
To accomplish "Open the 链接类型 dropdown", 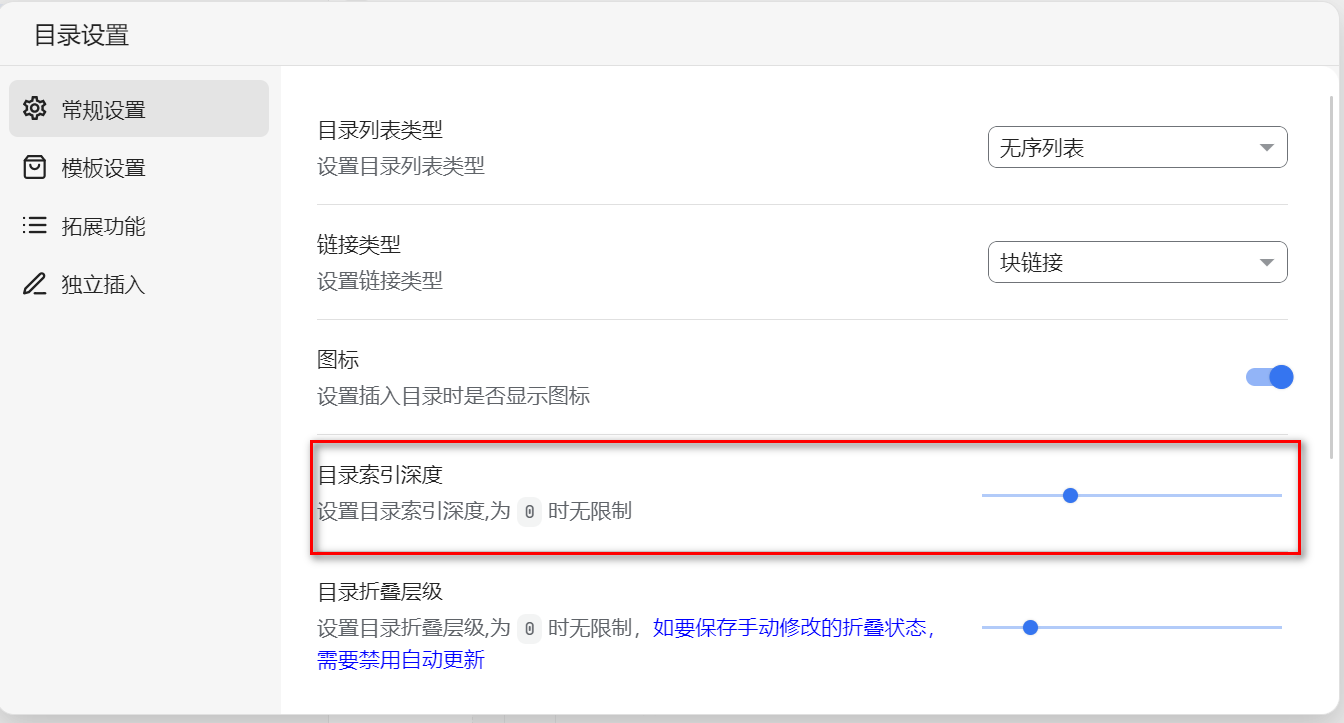I will [x=1136, y=263].
